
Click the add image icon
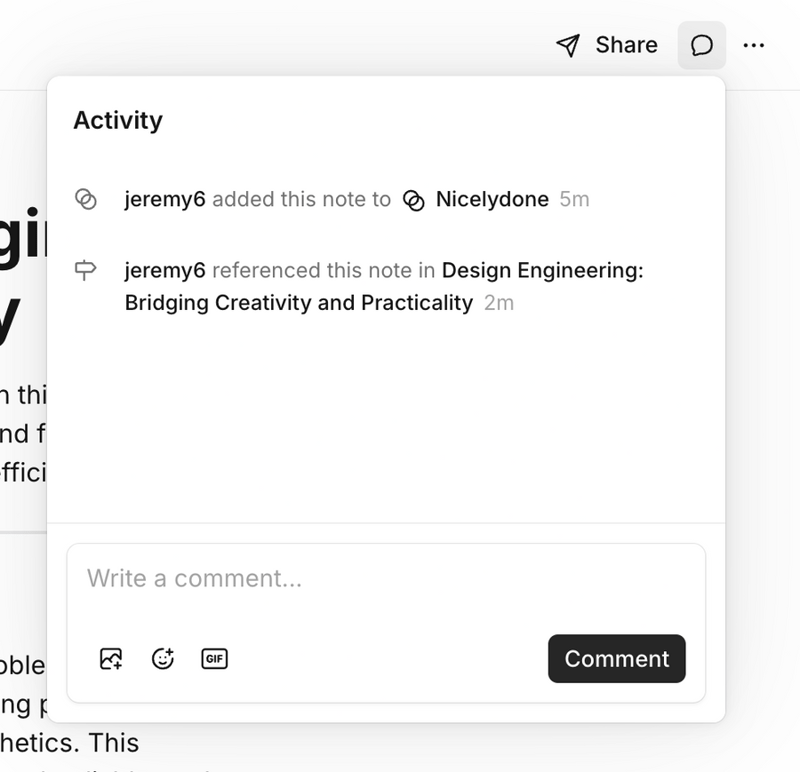click(111, 659)
